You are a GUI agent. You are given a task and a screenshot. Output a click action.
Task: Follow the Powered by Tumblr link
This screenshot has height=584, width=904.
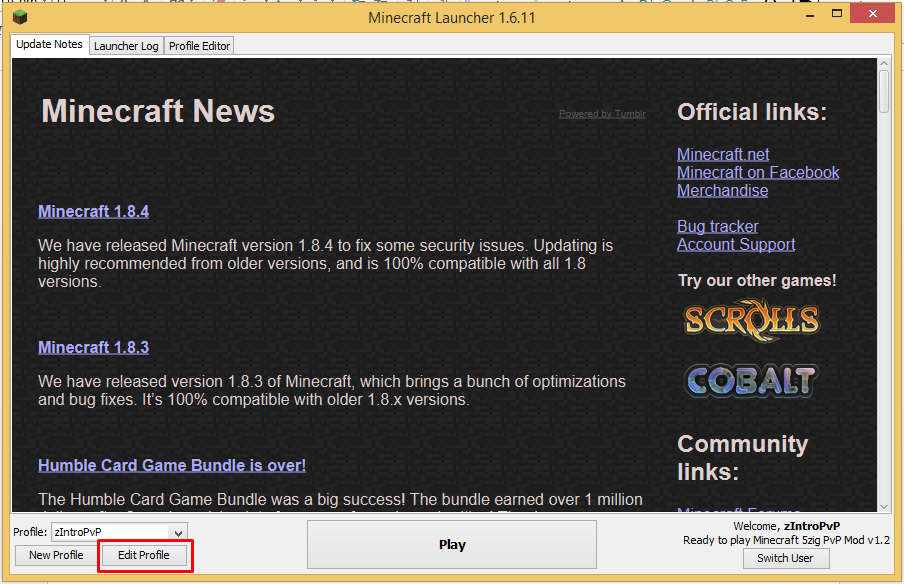602,114
